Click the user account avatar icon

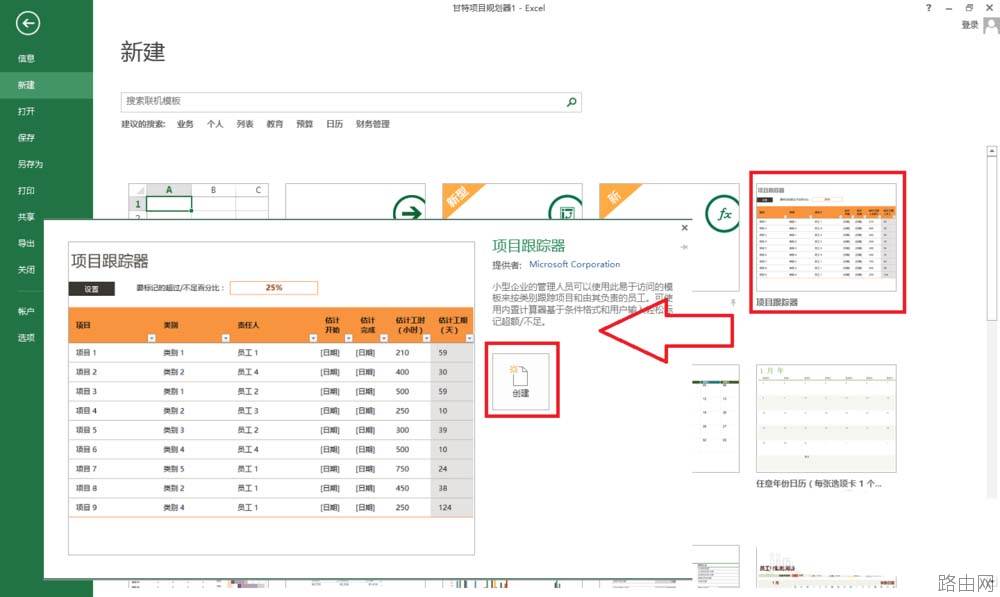991,25
